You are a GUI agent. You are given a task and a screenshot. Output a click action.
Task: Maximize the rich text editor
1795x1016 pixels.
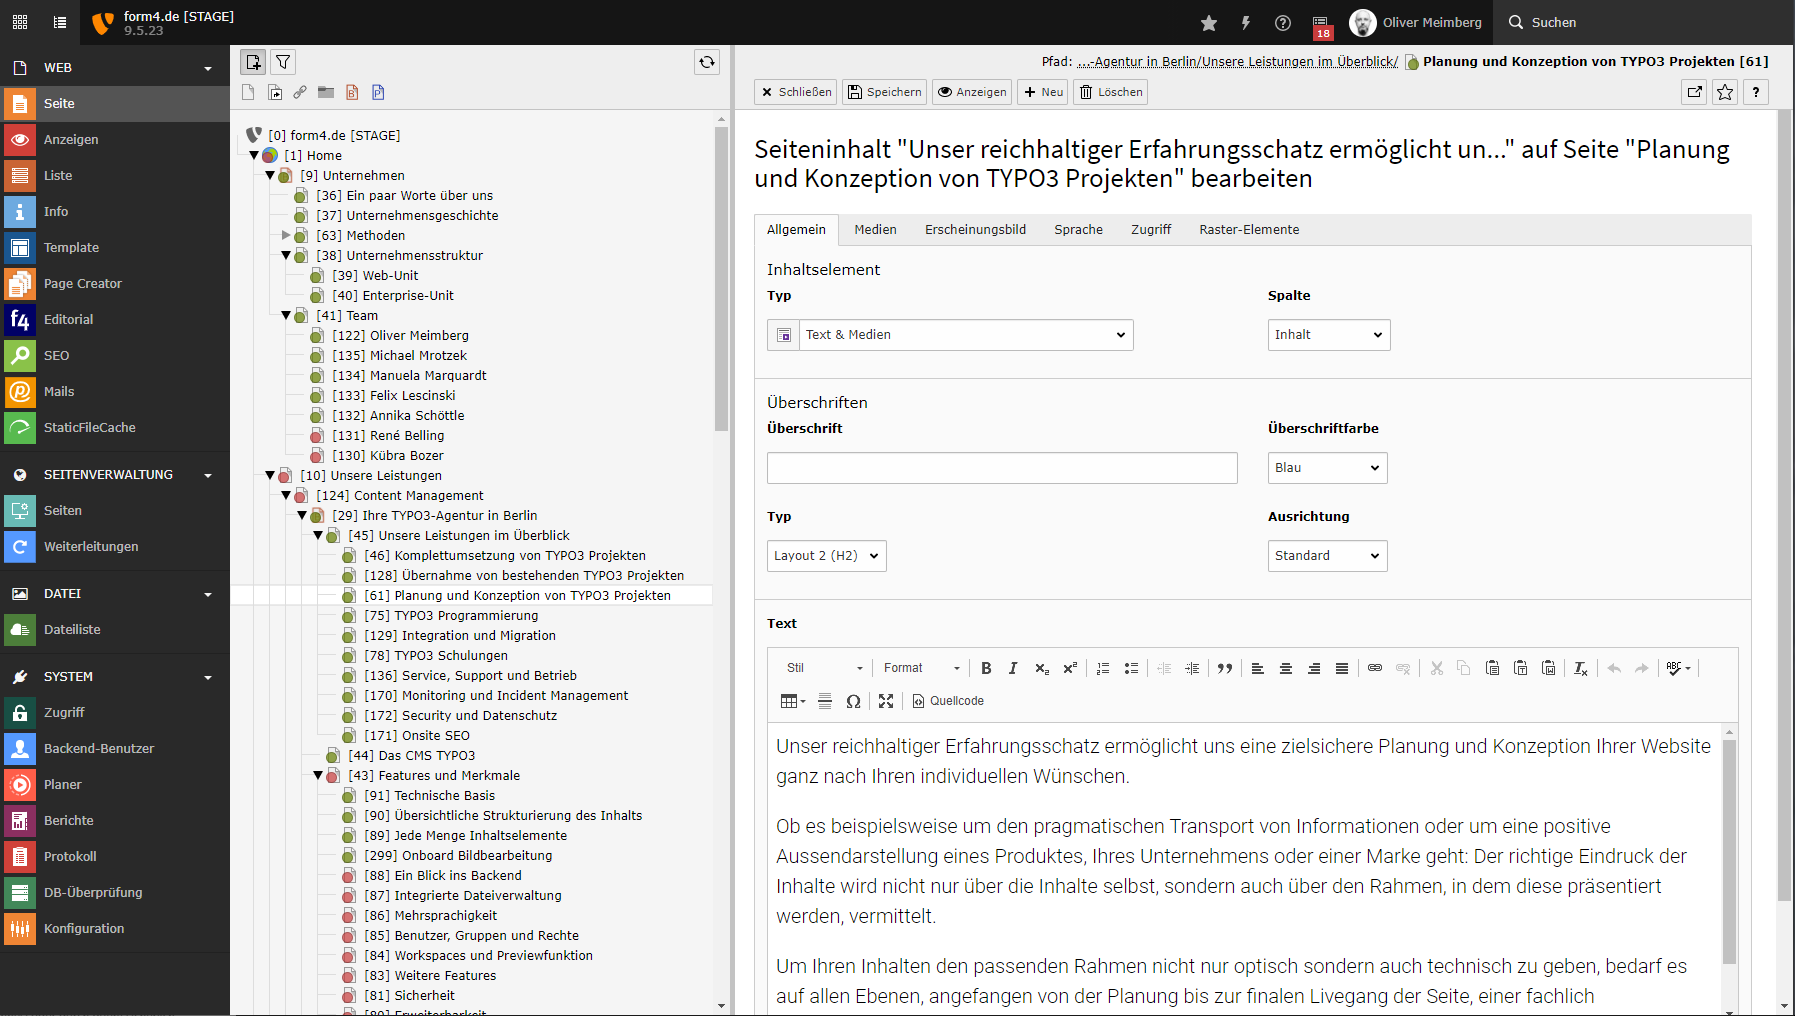886,701
